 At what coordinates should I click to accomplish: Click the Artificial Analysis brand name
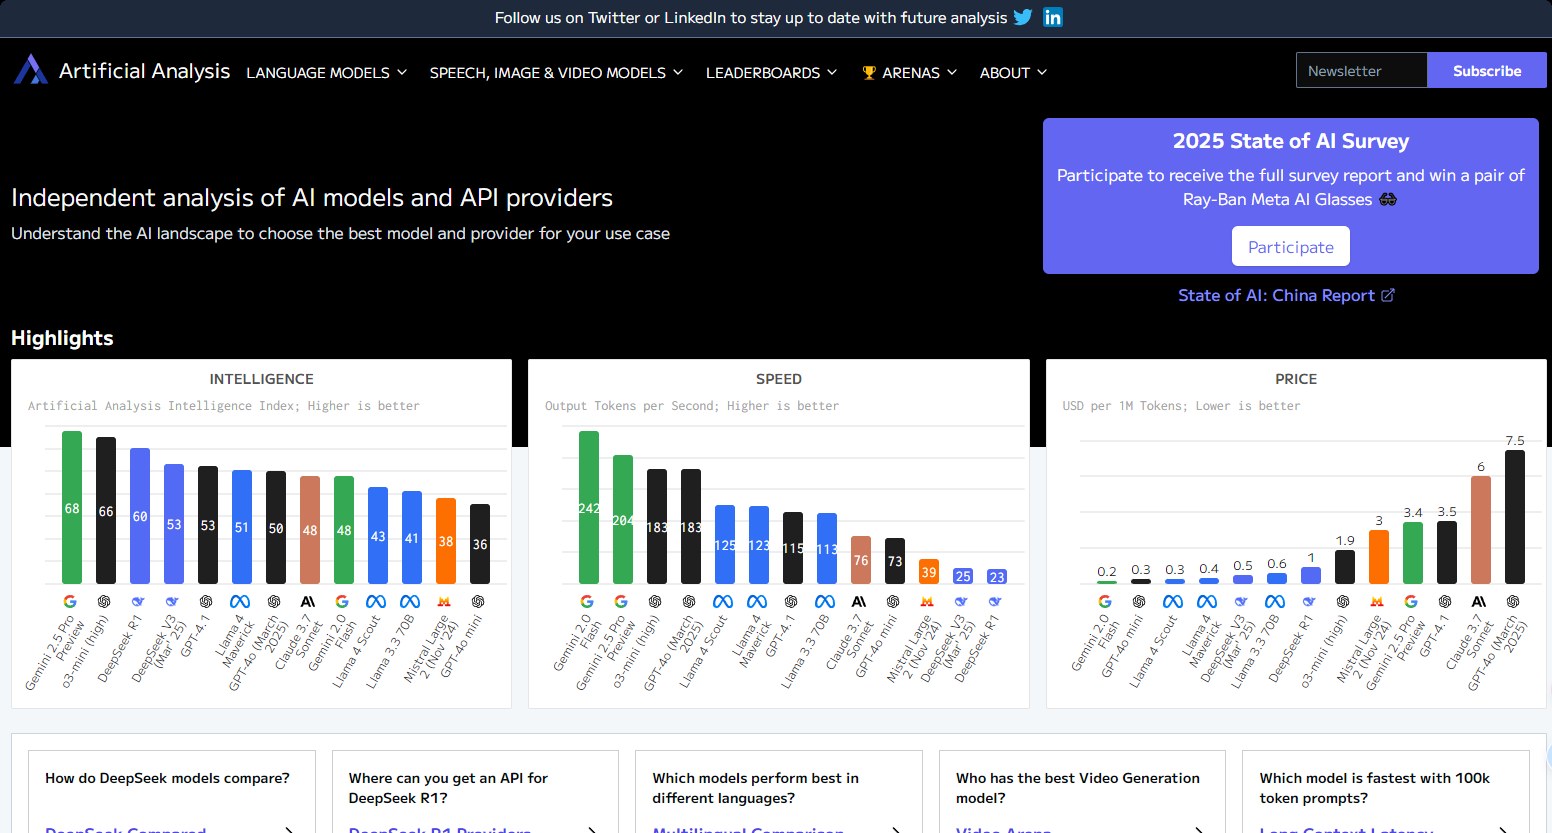(144, 71)
